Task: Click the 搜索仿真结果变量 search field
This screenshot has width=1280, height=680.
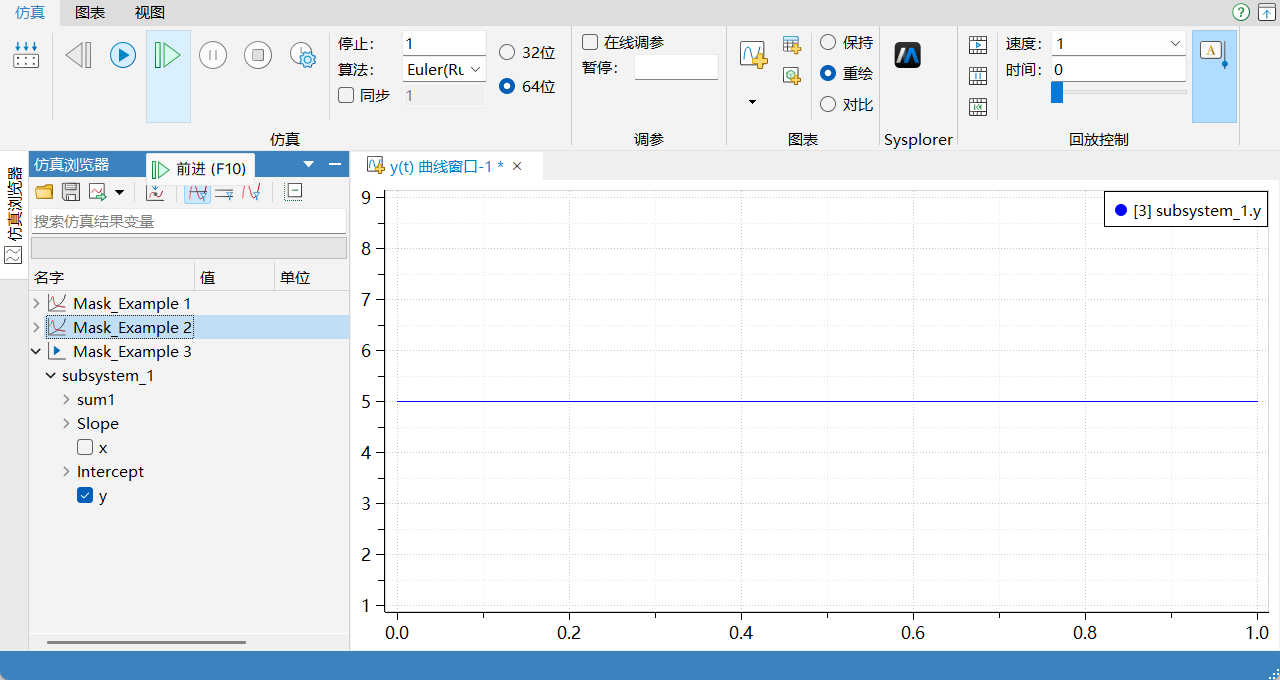Action: pos(189,221)
